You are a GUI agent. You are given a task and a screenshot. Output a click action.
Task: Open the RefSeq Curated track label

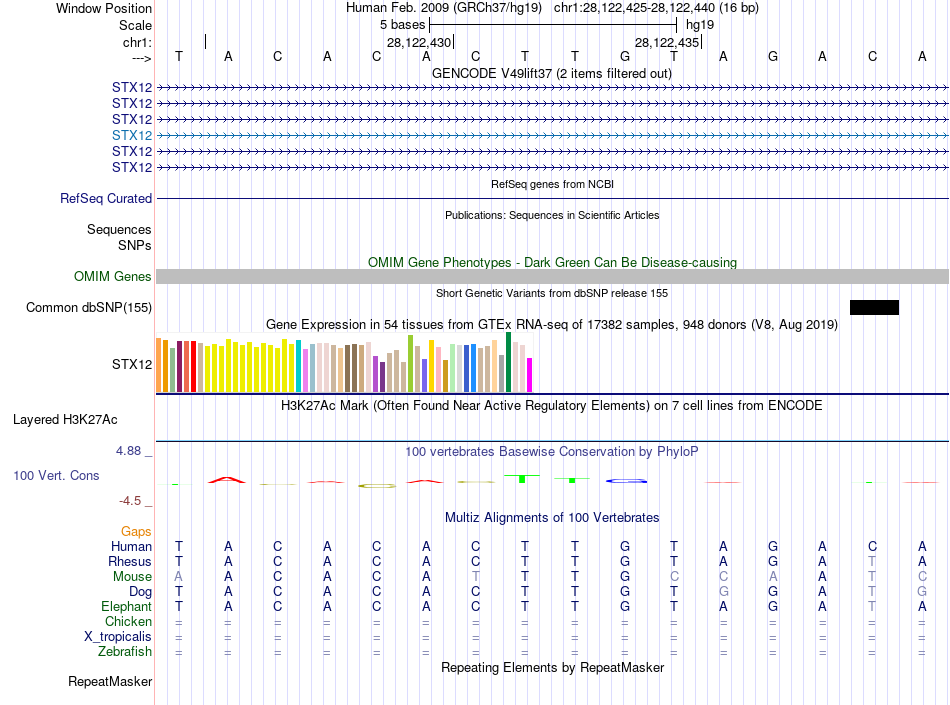click(106, 199)
